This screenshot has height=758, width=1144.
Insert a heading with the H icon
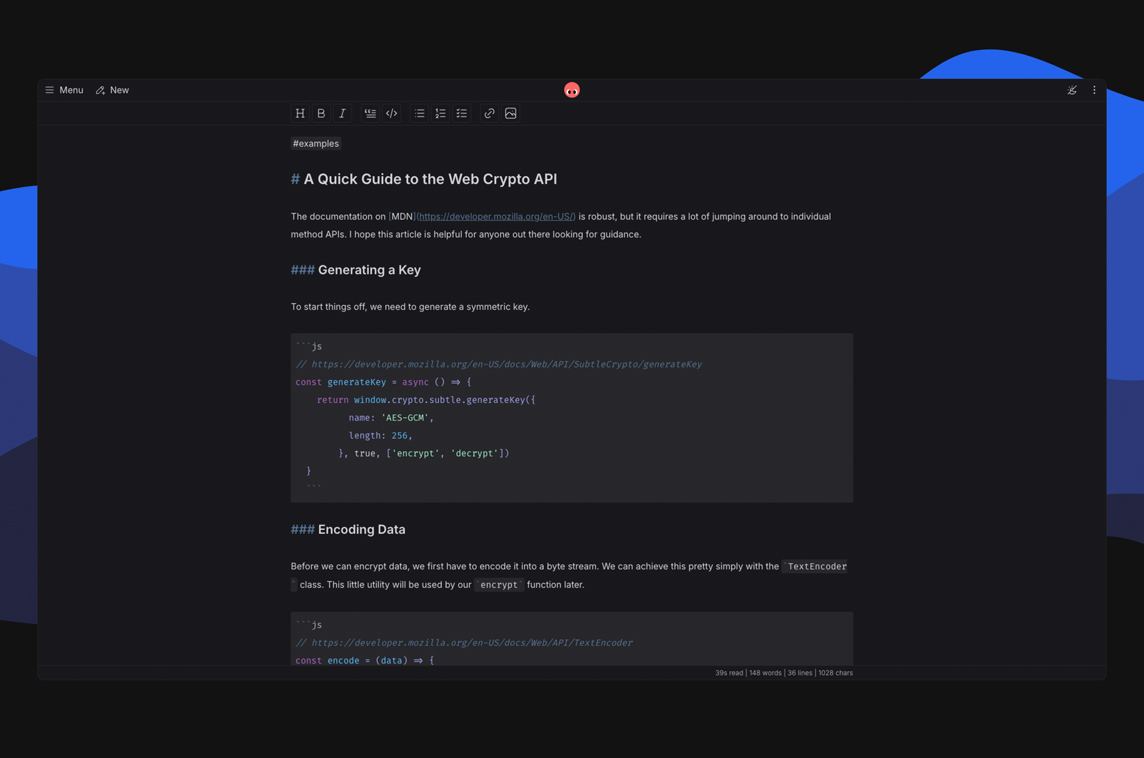tap(300, 114)
